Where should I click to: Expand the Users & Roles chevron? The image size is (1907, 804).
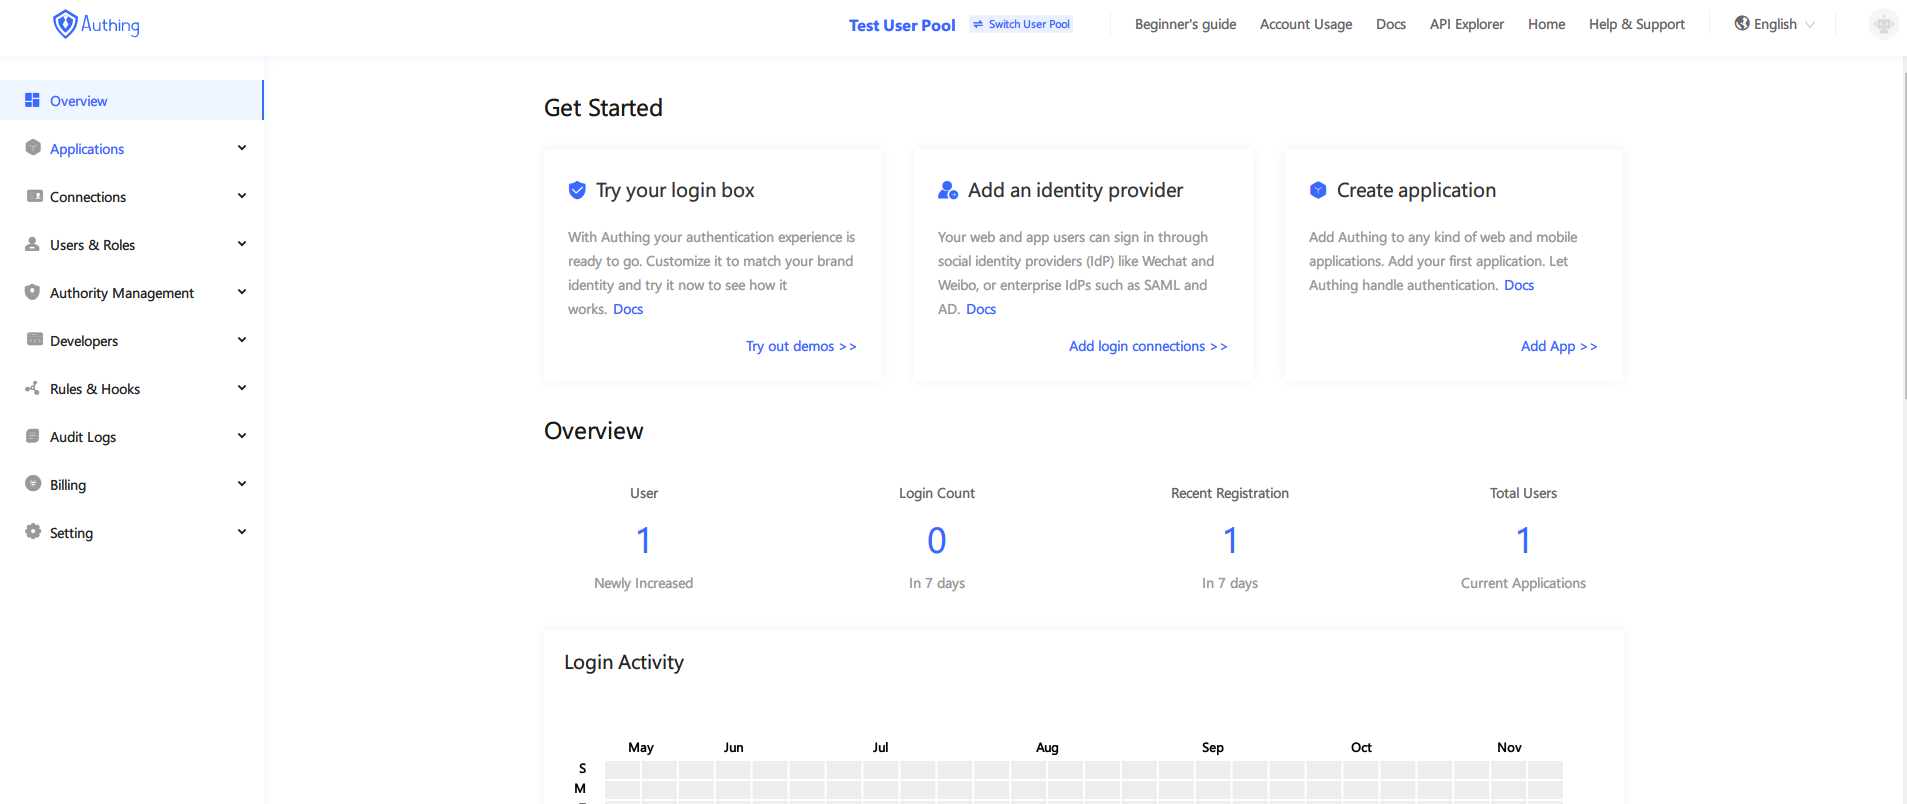click(242, 244)
